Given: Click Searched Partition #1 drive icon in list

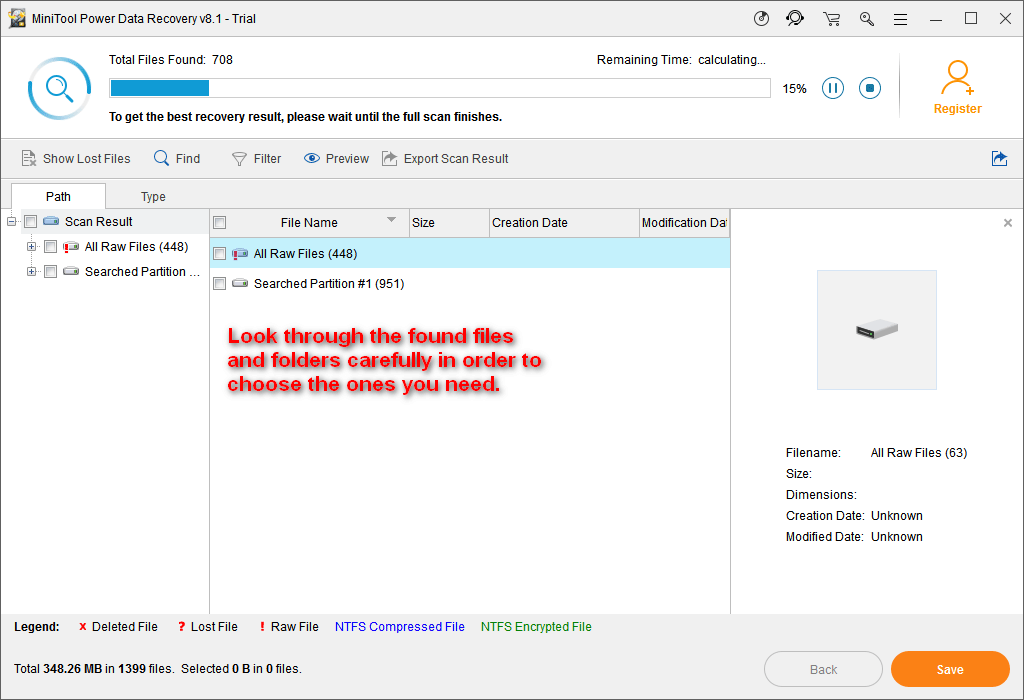Looking at the screenshot, I should [x=240, y=283].
